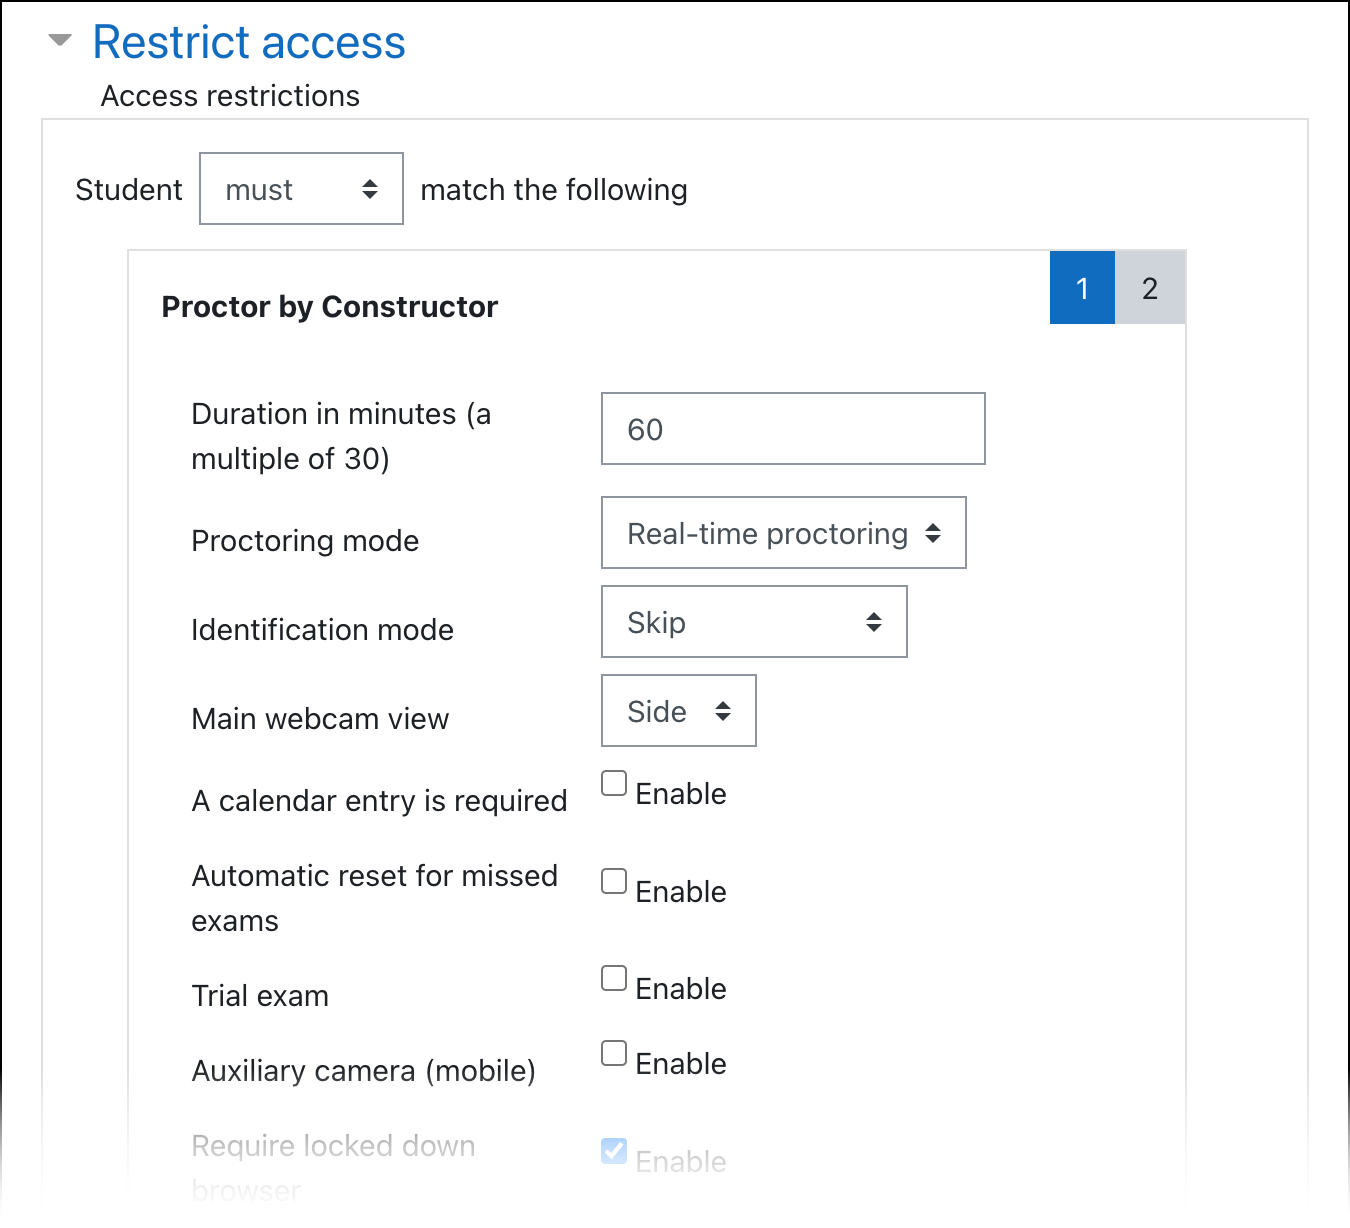Collapse the Restrict access section arrow
This screenshot has width=1350, height=1228.
click(x=60, y=41)
